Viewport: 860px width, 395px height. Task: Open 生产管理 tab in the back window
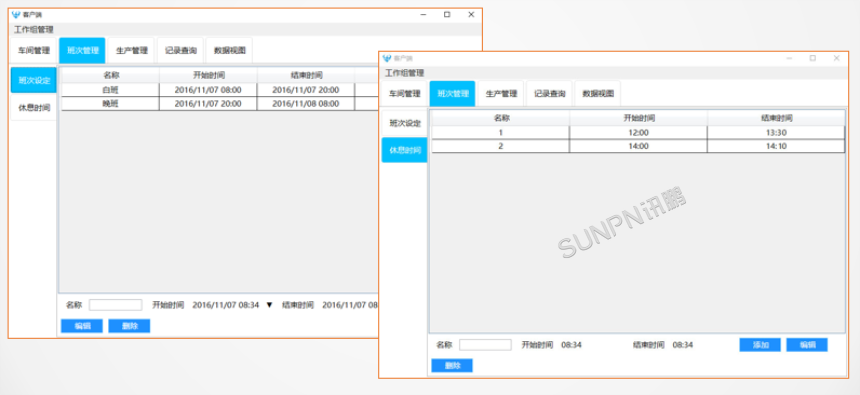[x=132, y=50]
